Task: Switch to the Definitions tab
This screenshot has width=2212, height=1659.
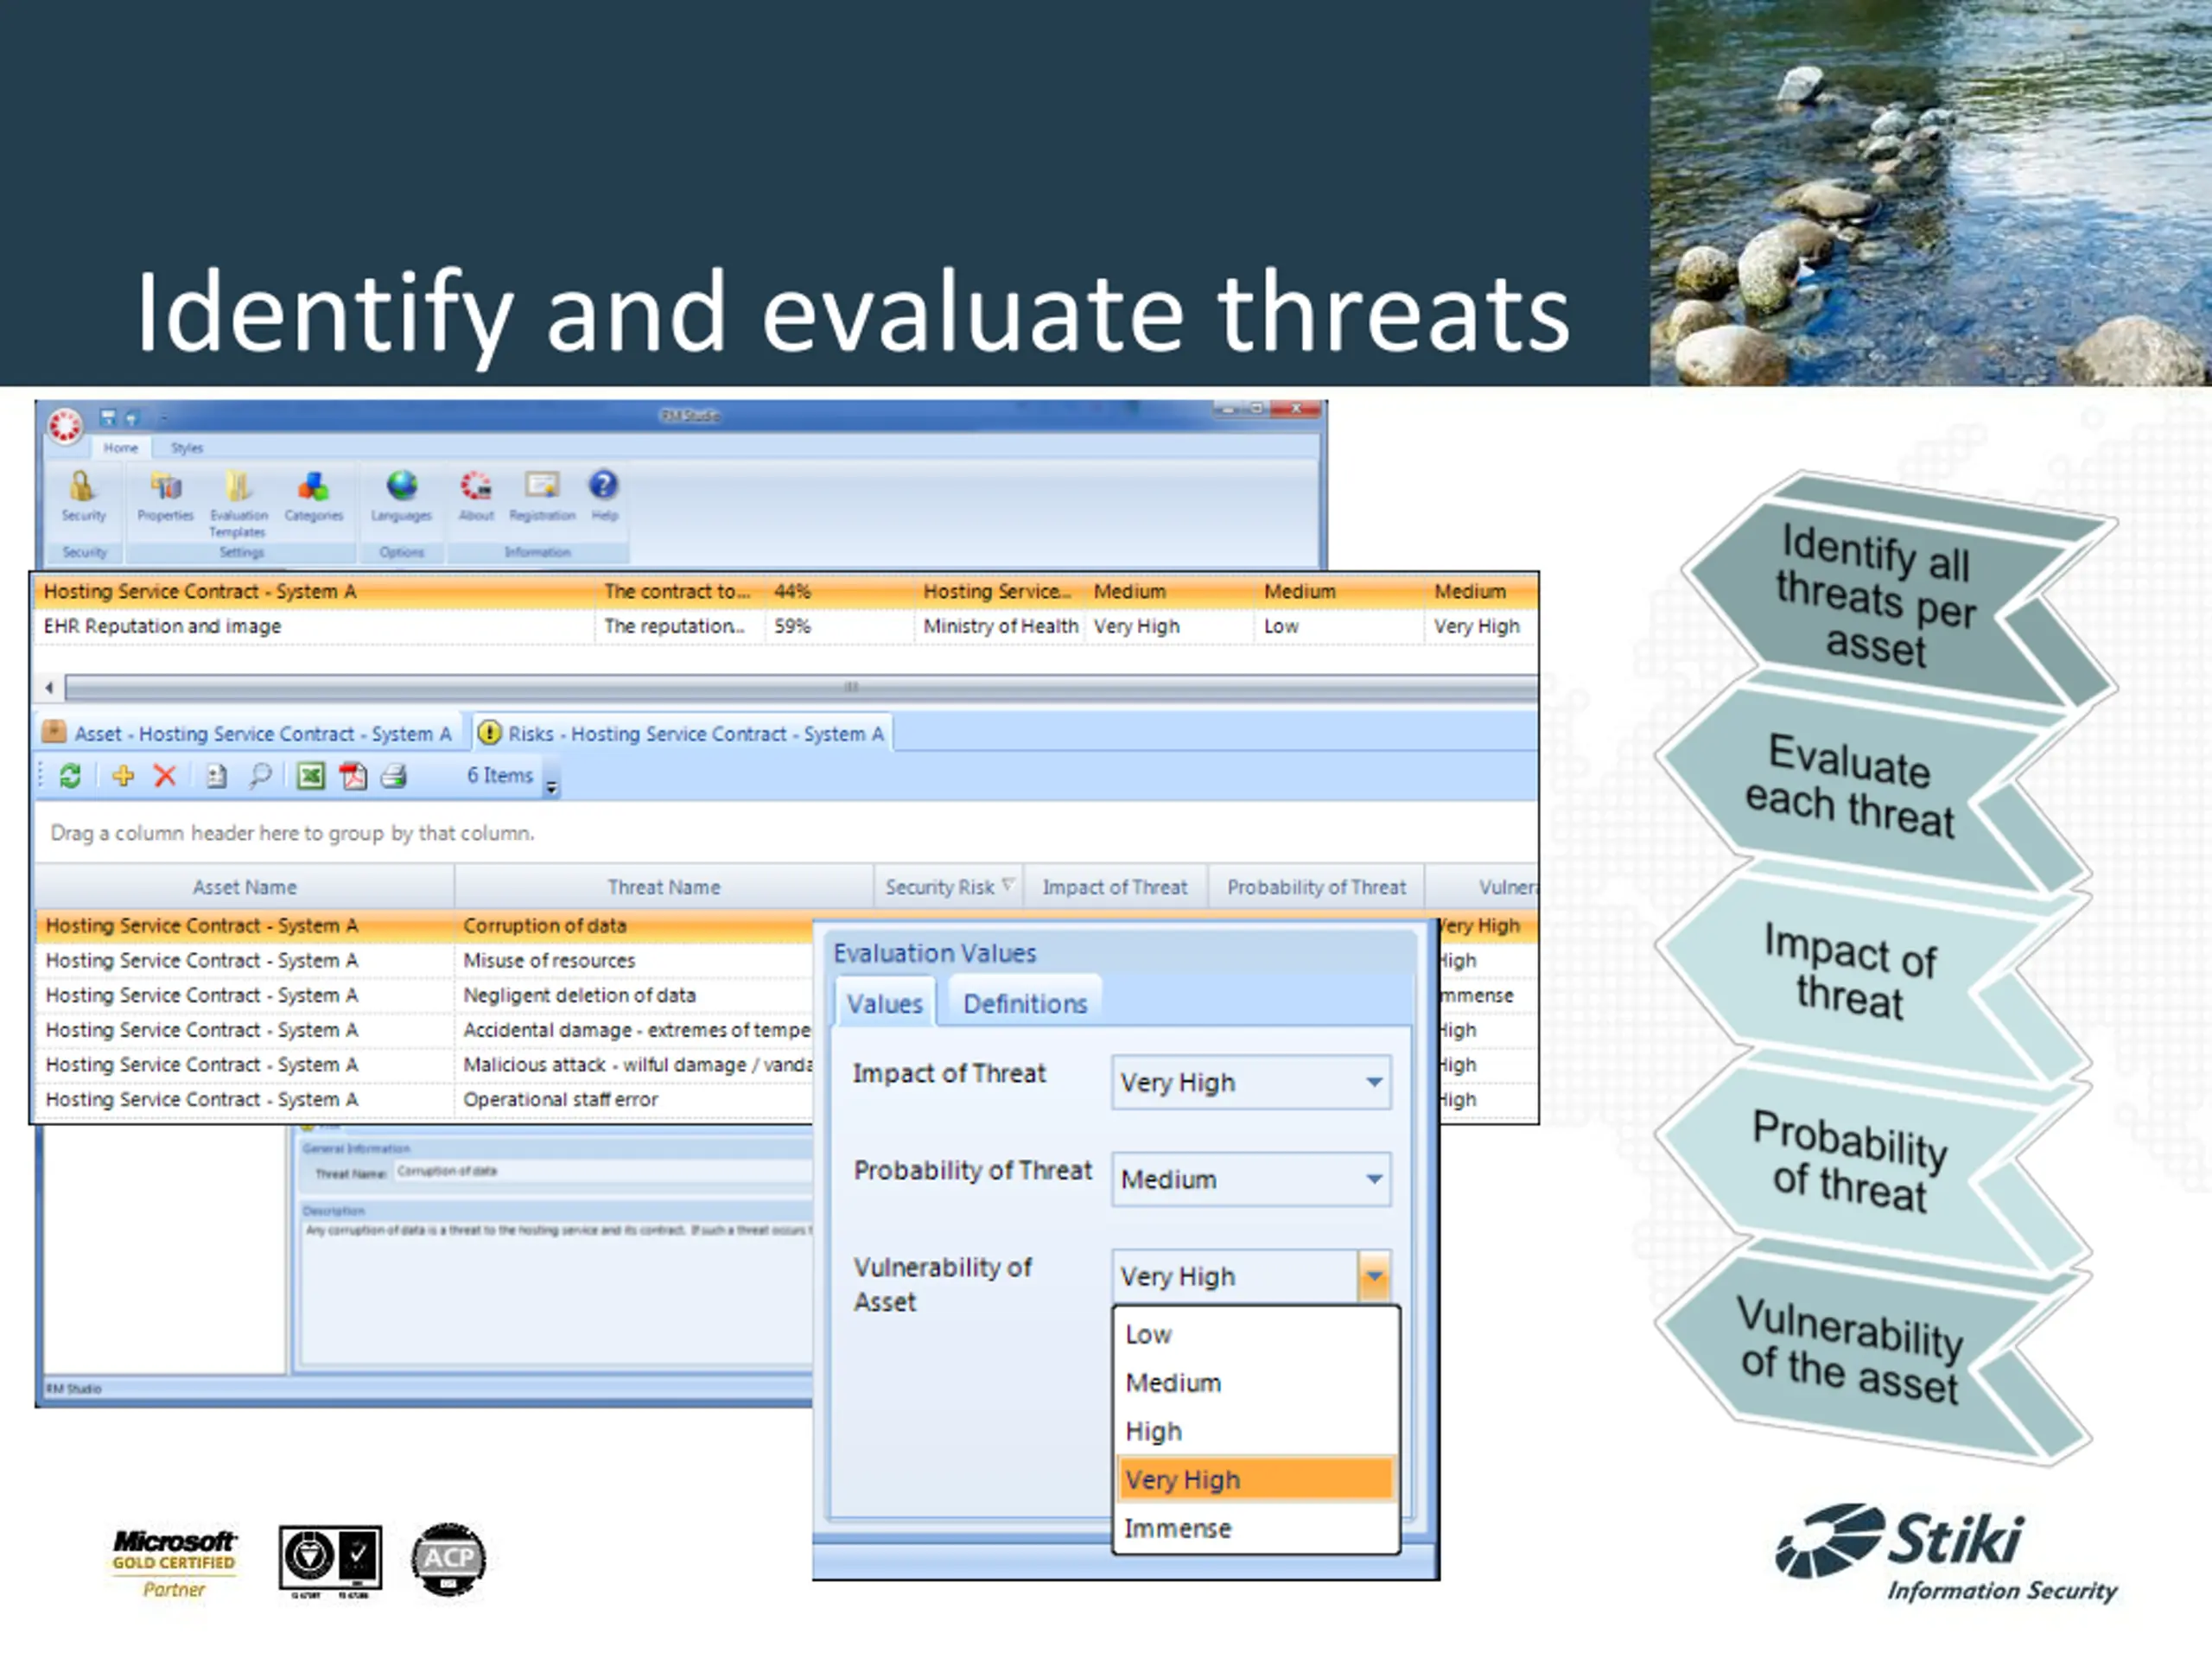Action: click(x=1024, y=1004)
